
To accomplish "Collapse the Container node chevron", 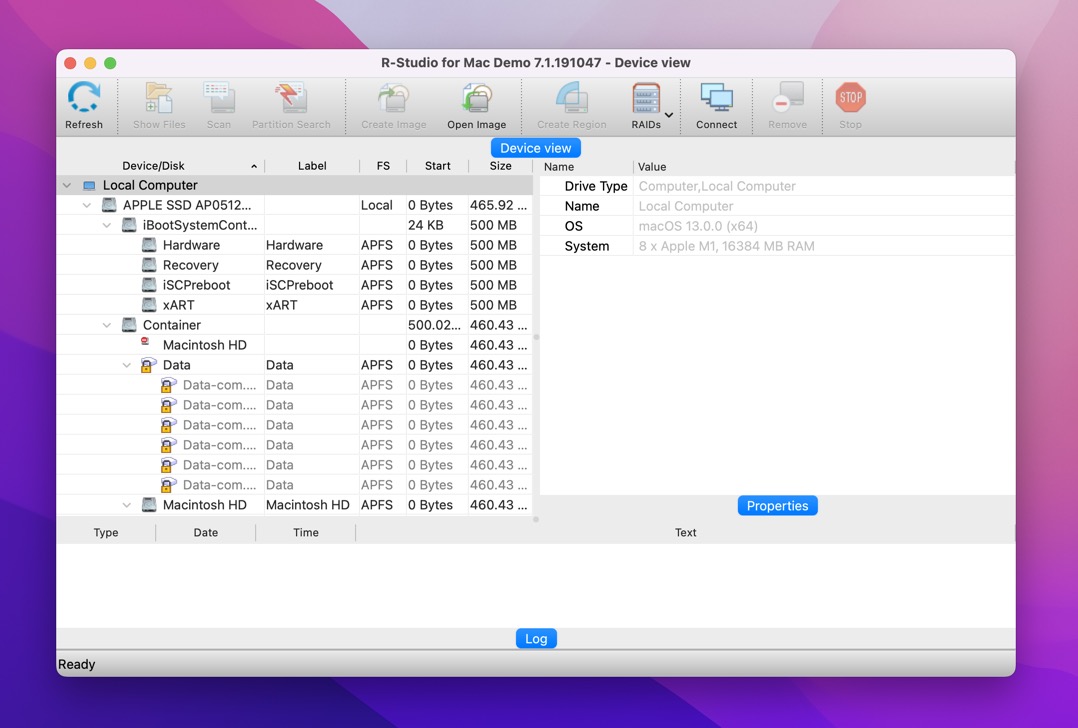I will 107,324.
